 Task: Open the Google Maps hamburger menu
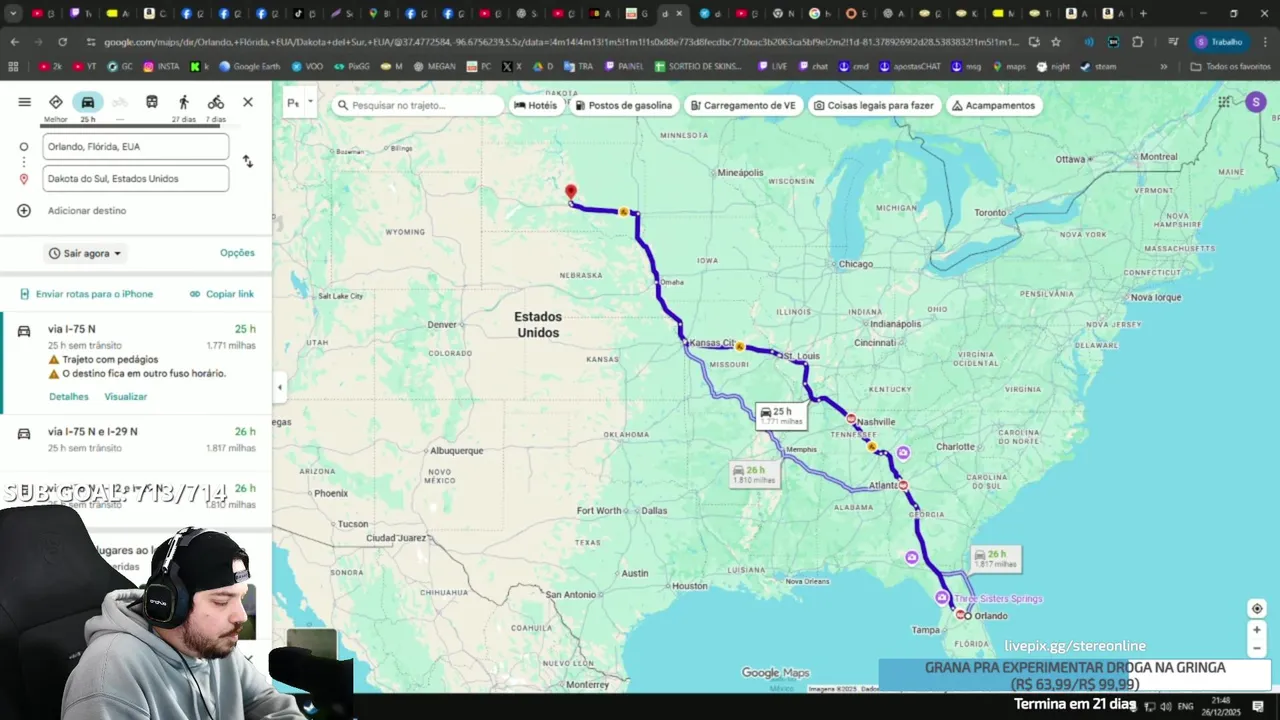pos(24,102)
